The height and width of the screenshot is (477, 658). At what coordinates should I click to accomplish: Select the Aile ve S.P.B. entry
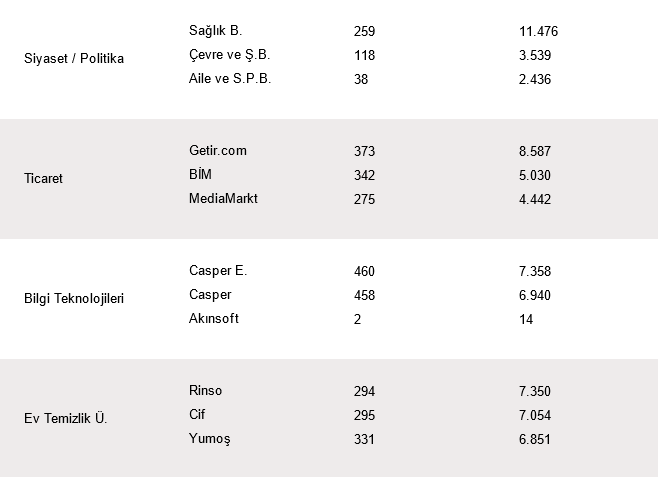coord(229,78)
